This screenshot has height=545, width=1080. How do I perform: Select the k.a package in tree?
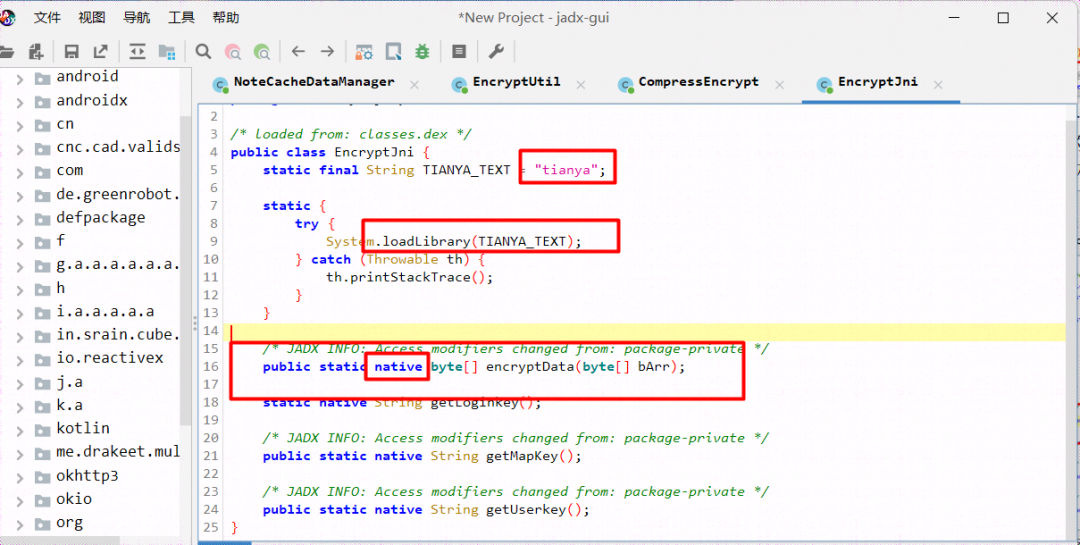(70, 405)
